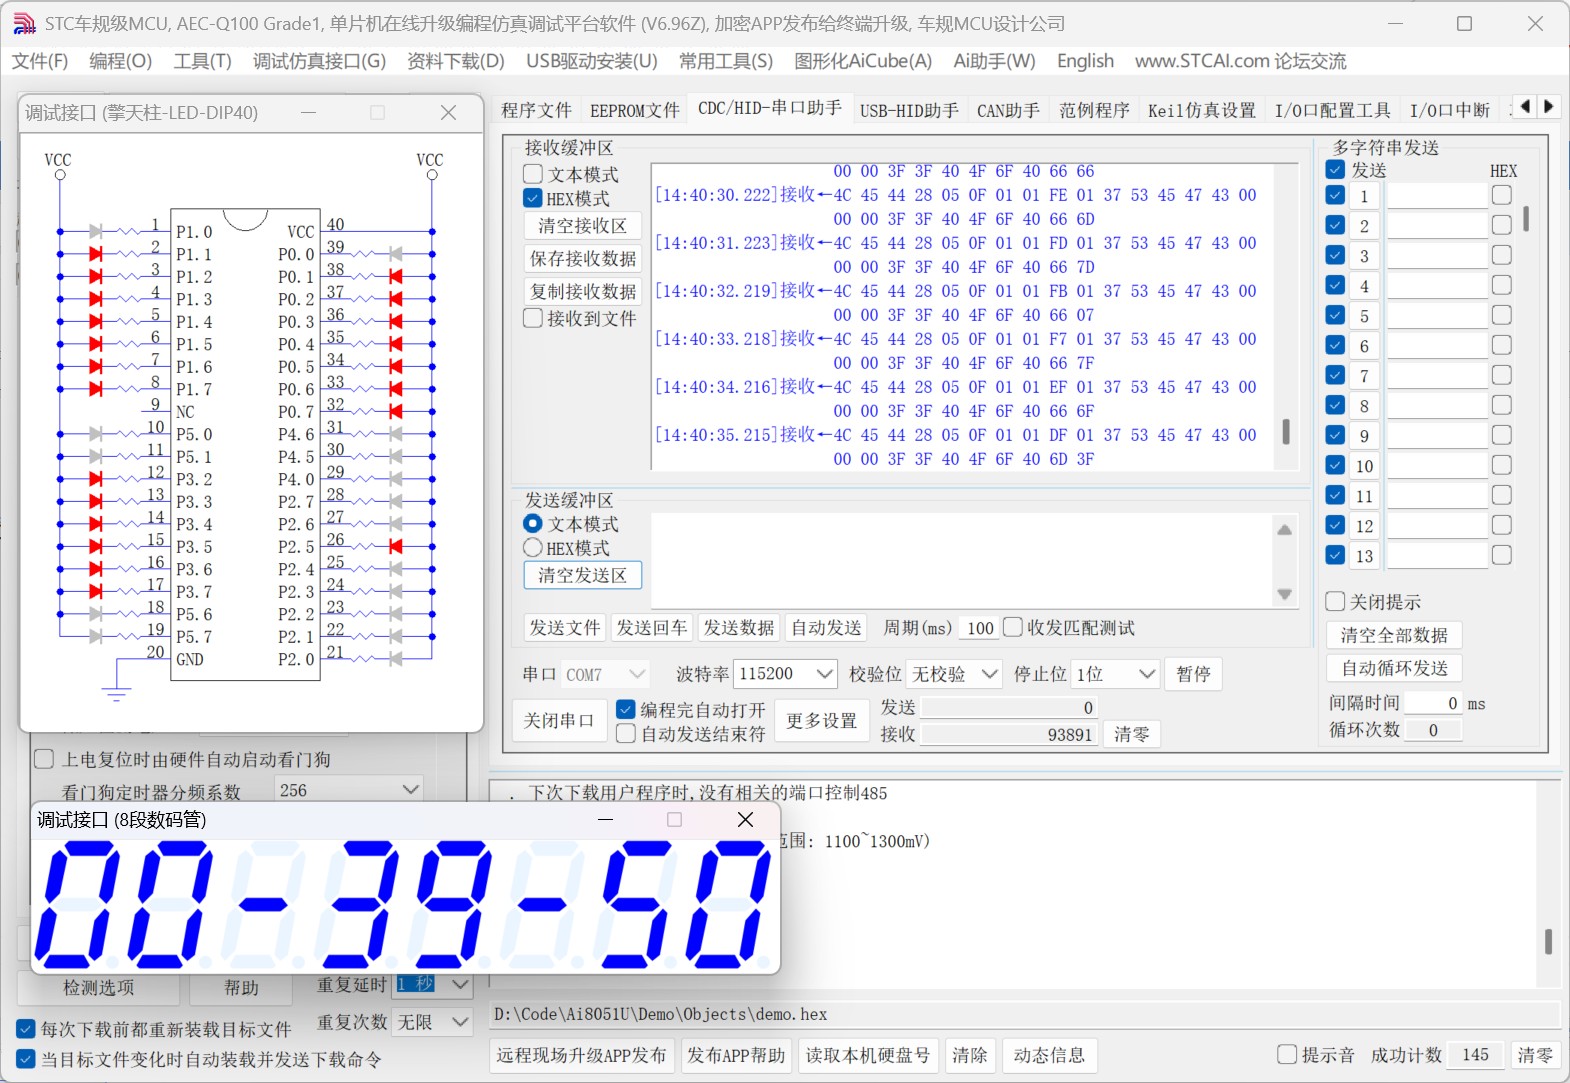
Task: Click the STC application logo icon in the title bar
Action: (24, 23)
